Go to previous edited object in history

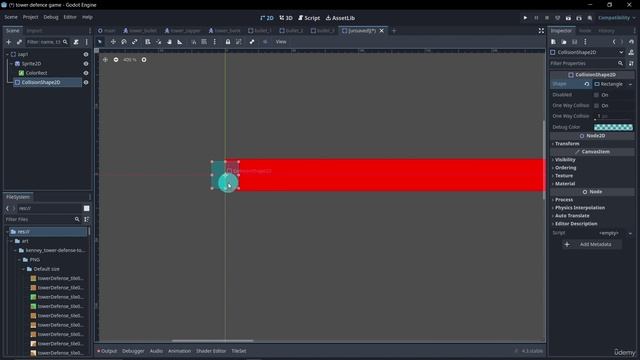pos(614,42)
